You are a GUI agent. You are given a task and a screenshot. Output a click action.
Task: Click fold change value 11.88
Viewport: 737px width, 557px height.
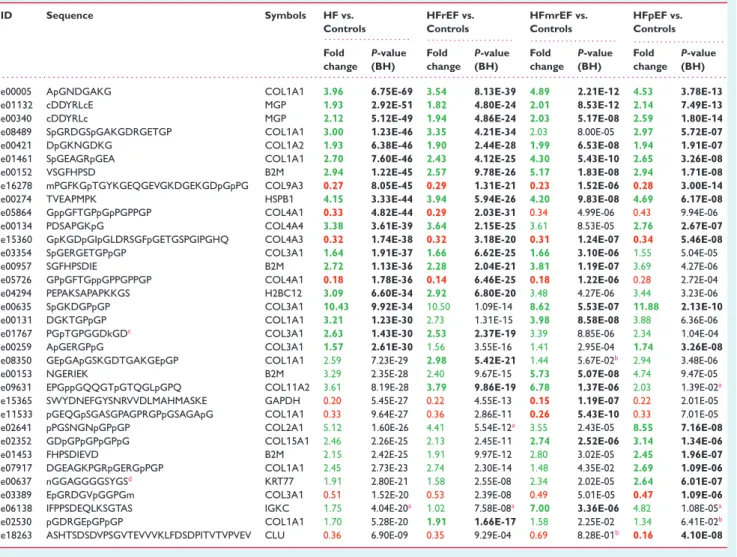click(x=646, y=307)
